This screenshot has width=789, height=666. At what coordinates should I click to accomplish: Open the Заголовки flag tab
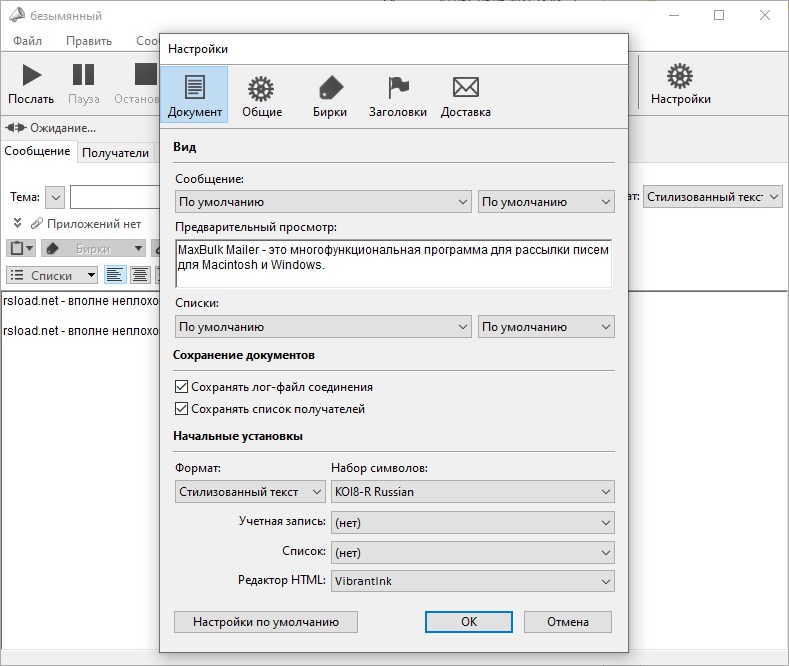[398, 95]
